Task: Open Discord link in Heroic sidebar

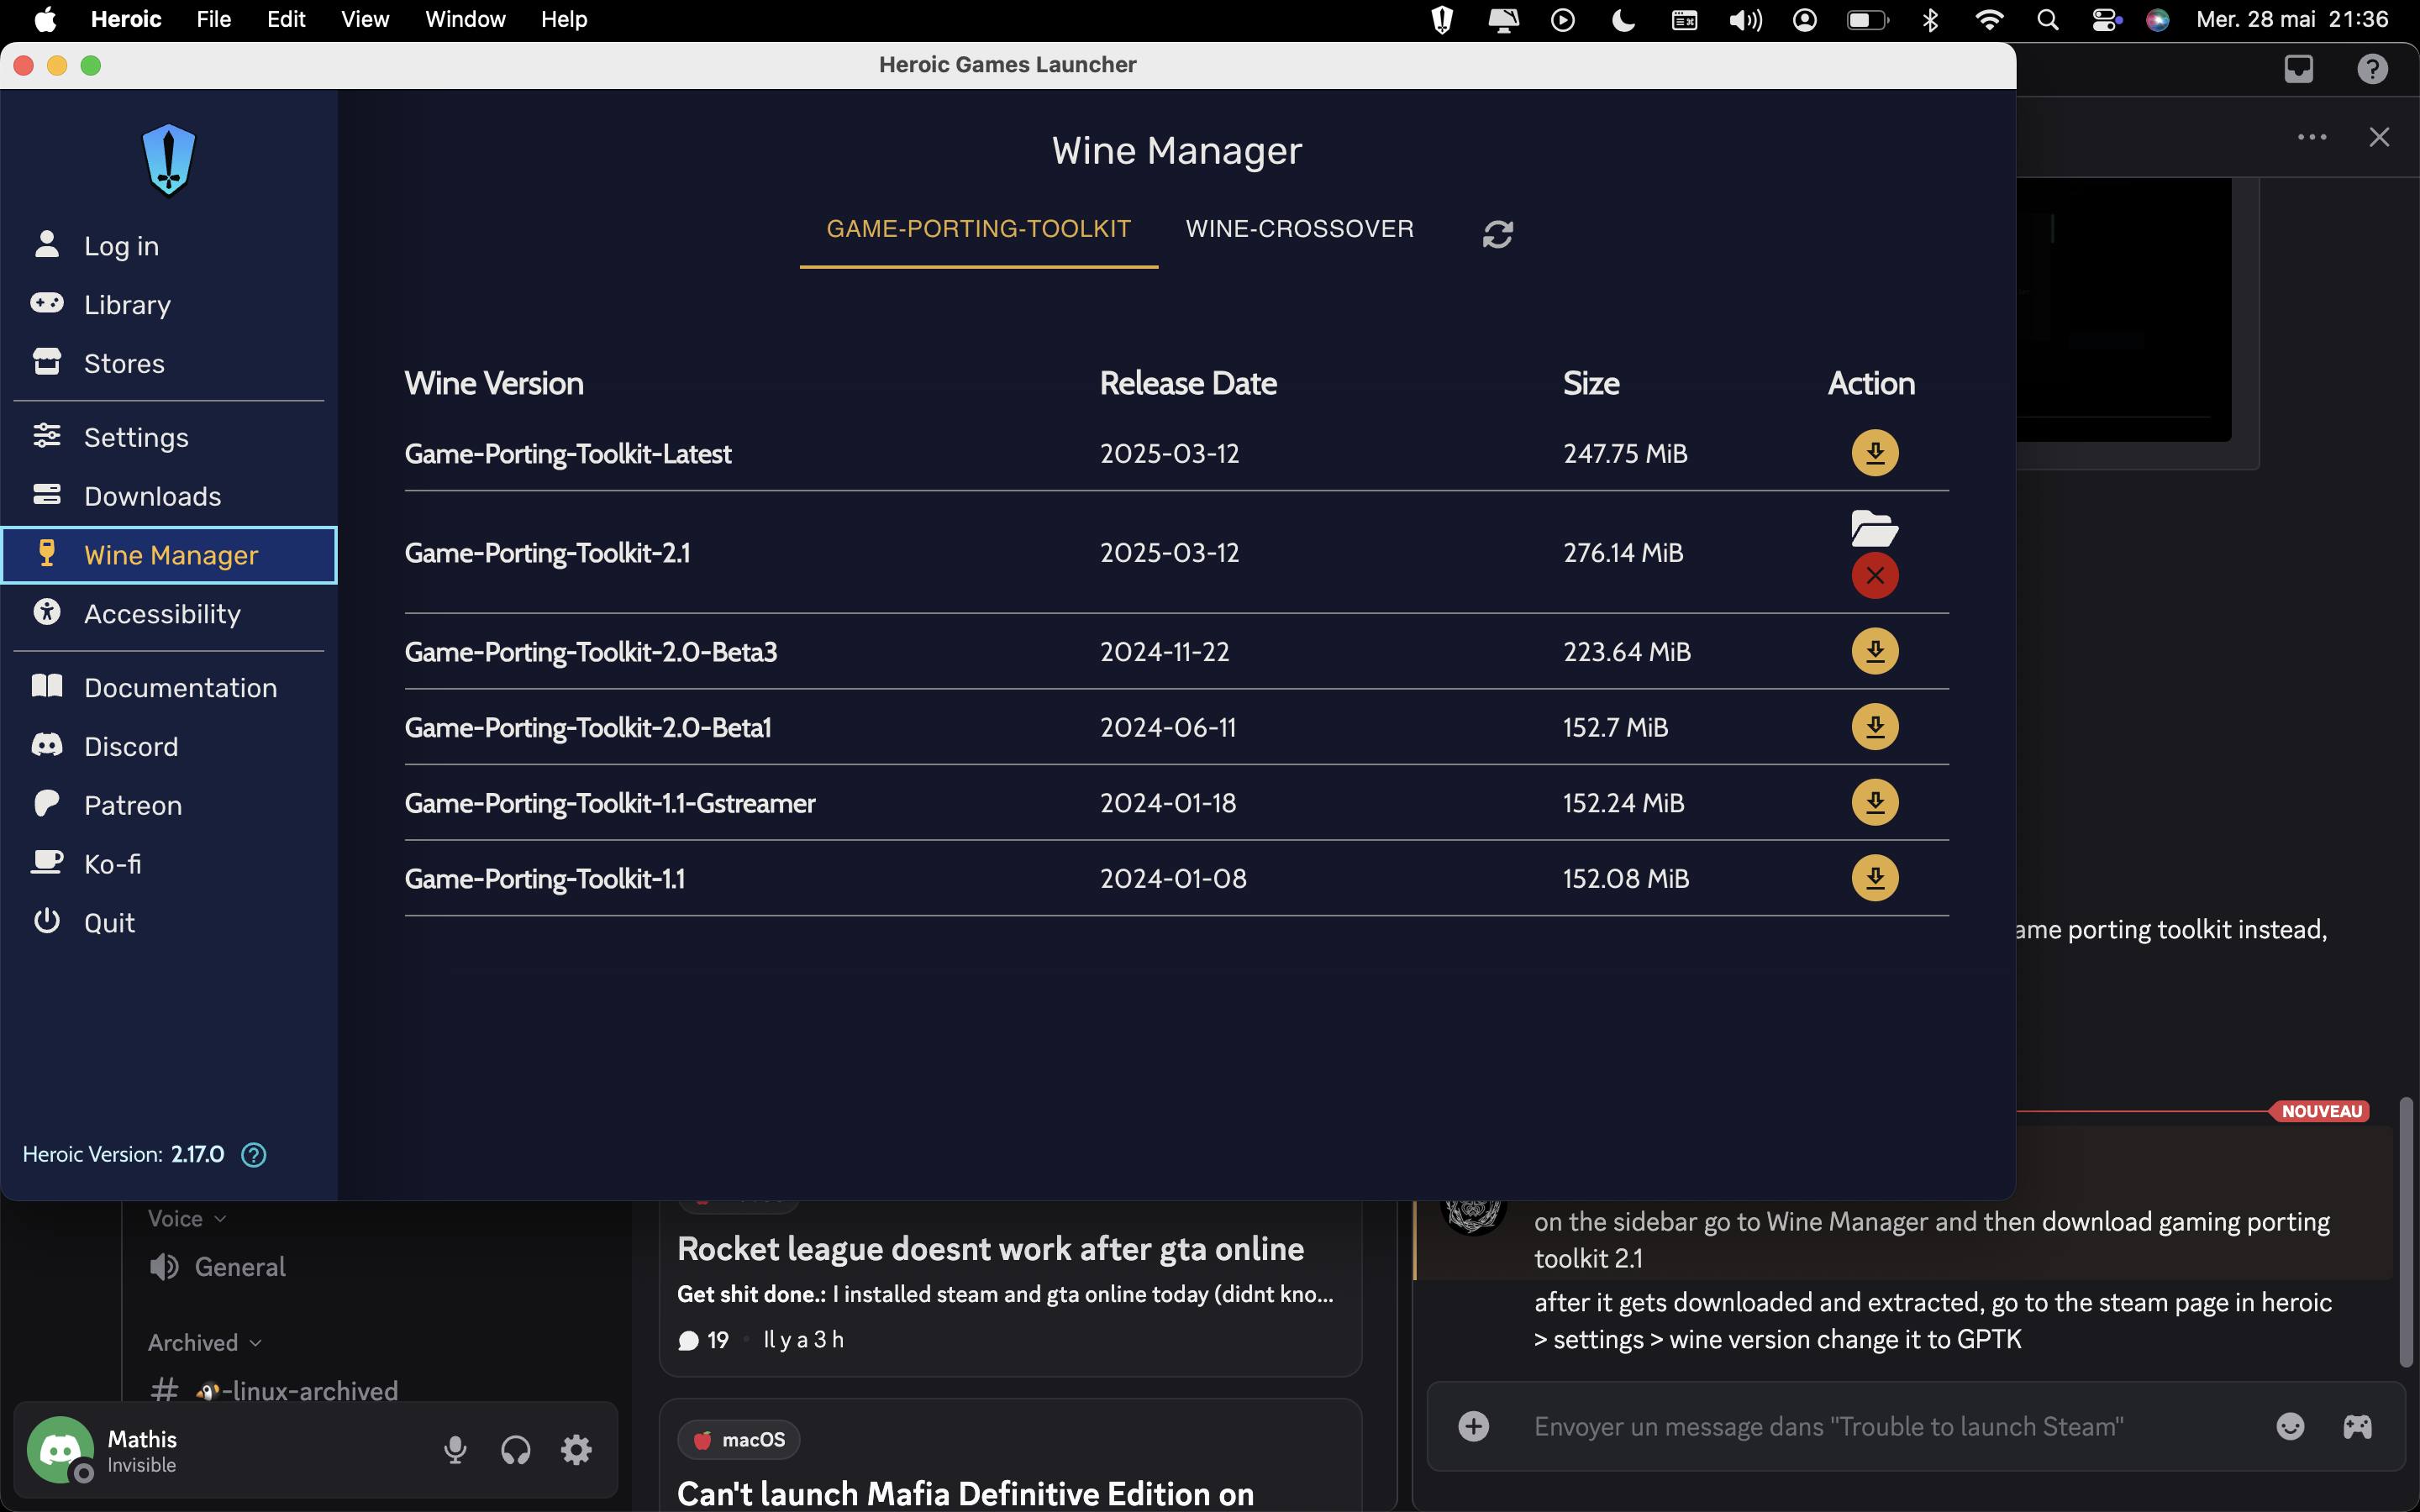Action: click(x=168, y=746)
